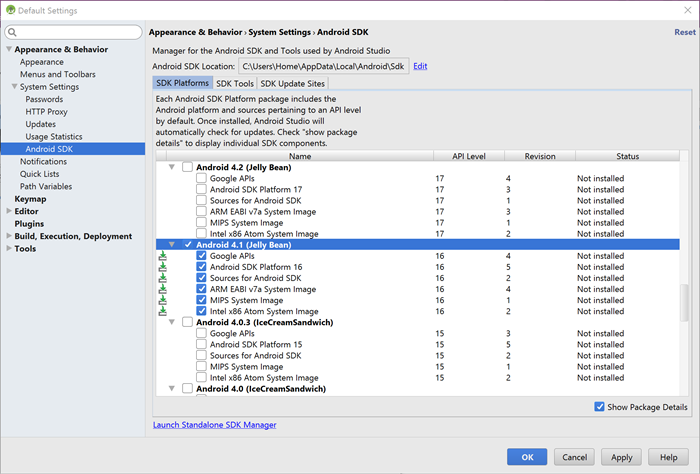The width and height of the screenshot is (700, 474).
Task: Switch to SDK Platforms tab
Action: pyautogui.click(x=182, y=83)
